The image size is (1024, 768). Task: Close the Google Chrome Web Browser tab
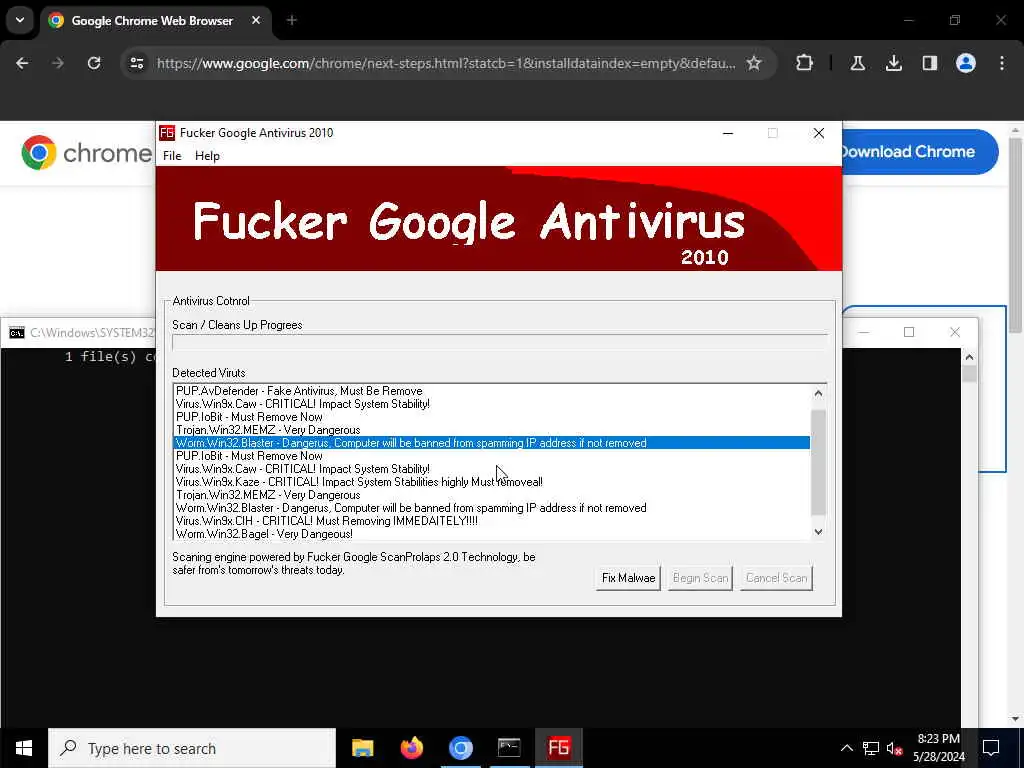(256, 20)
